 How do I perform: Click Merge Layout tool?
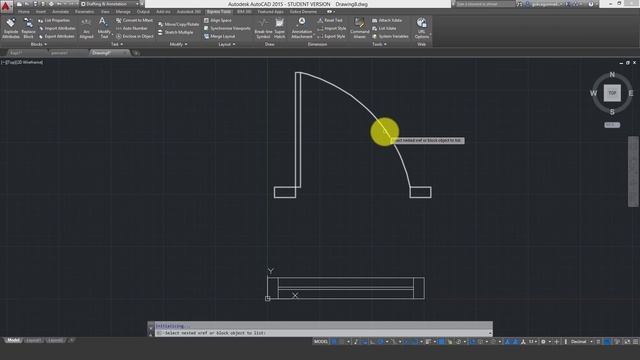[x=219, y=36]
